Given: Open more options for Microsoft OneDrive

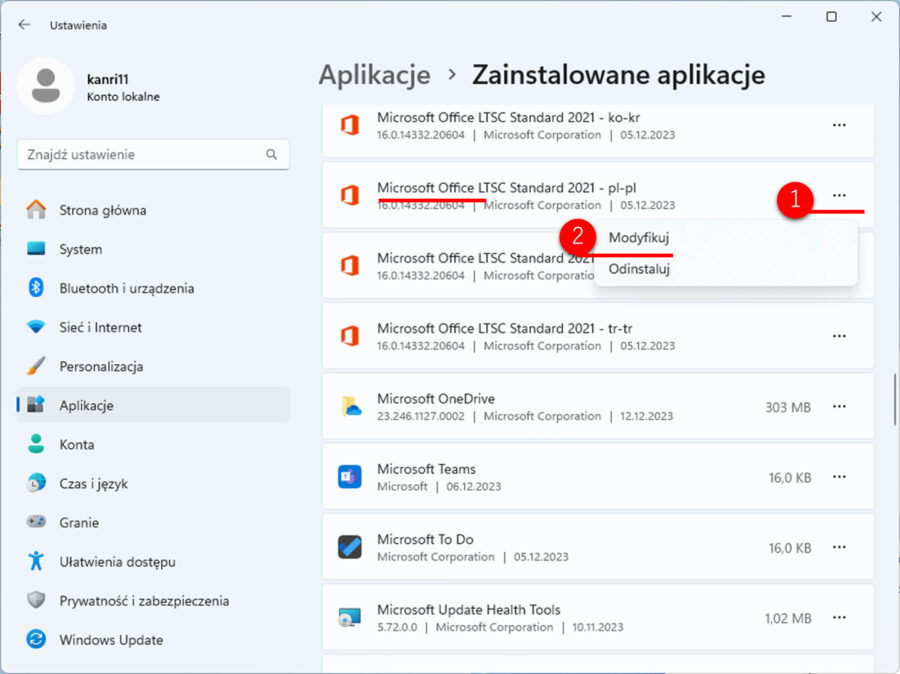Looking at the screenshot, I should click(839, 406).
